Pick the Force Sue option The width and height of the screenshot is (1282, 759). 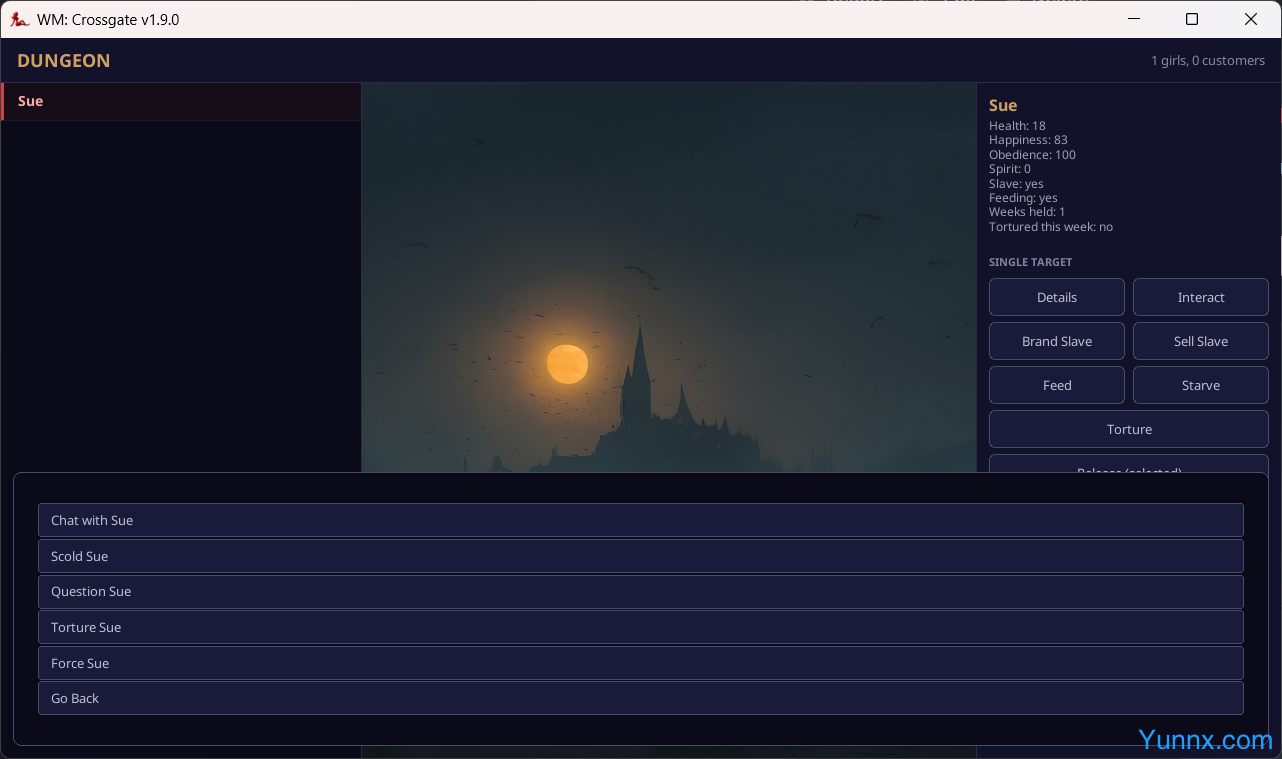pos(640,663)
